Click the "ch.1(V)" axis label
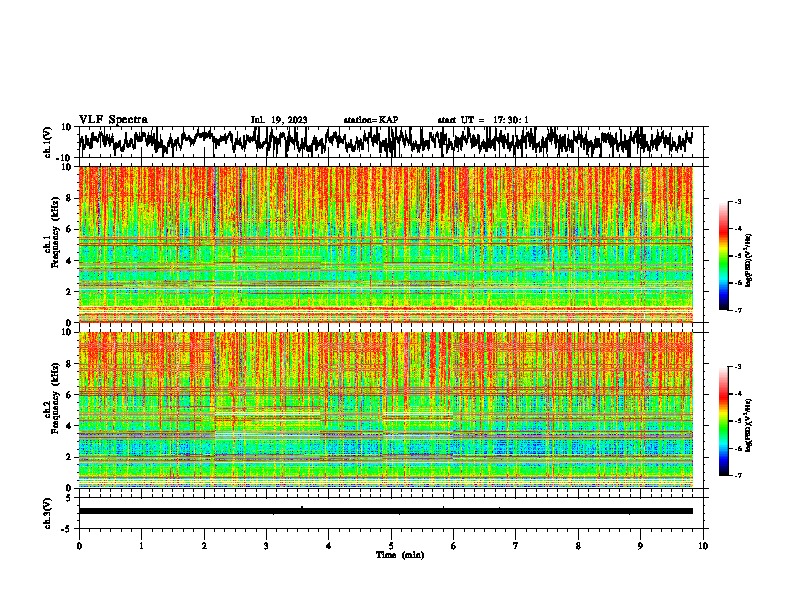Viewport: 792px width, 612px height. [48, 142]
